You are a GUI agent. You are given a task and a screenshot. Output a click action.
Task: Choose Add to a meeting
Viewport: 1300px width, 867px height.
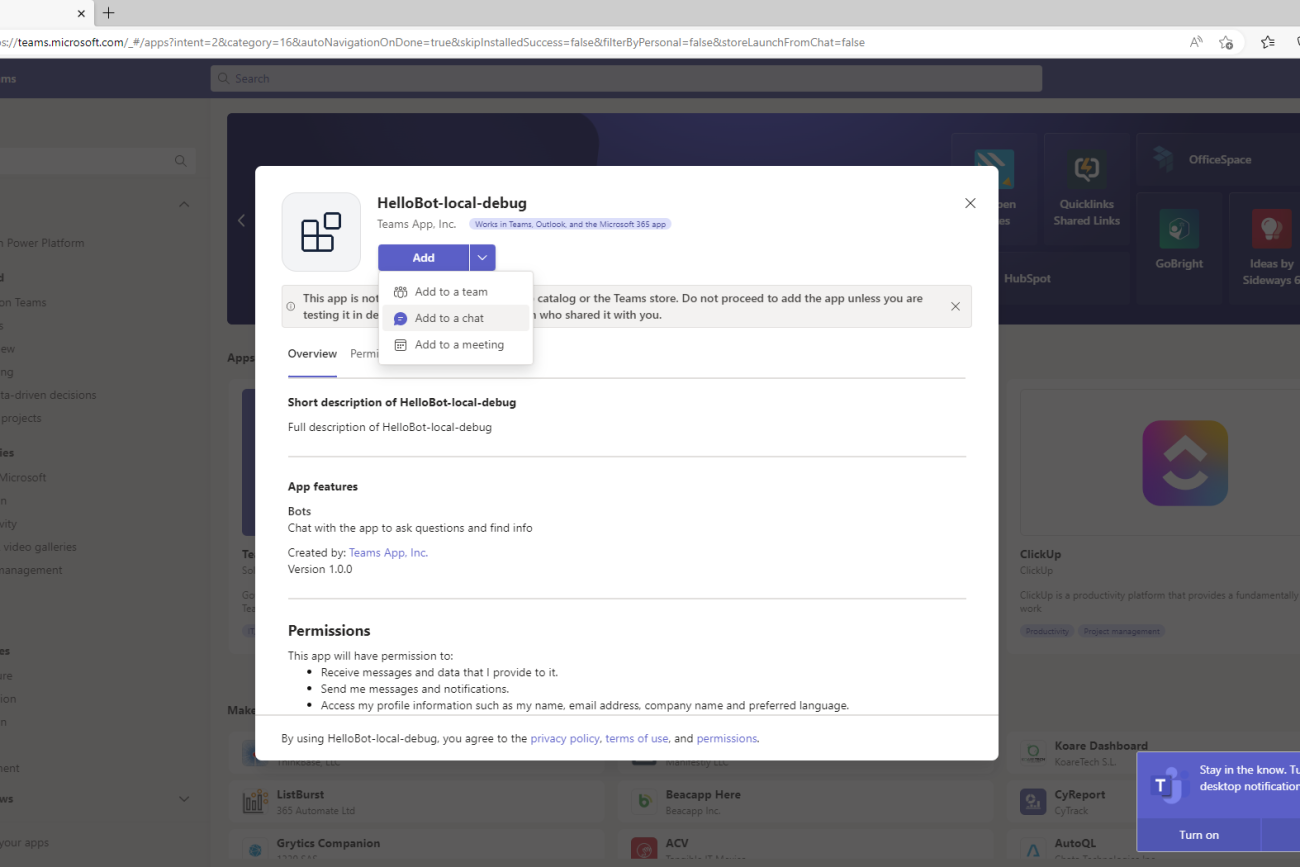tap(455, 345)
